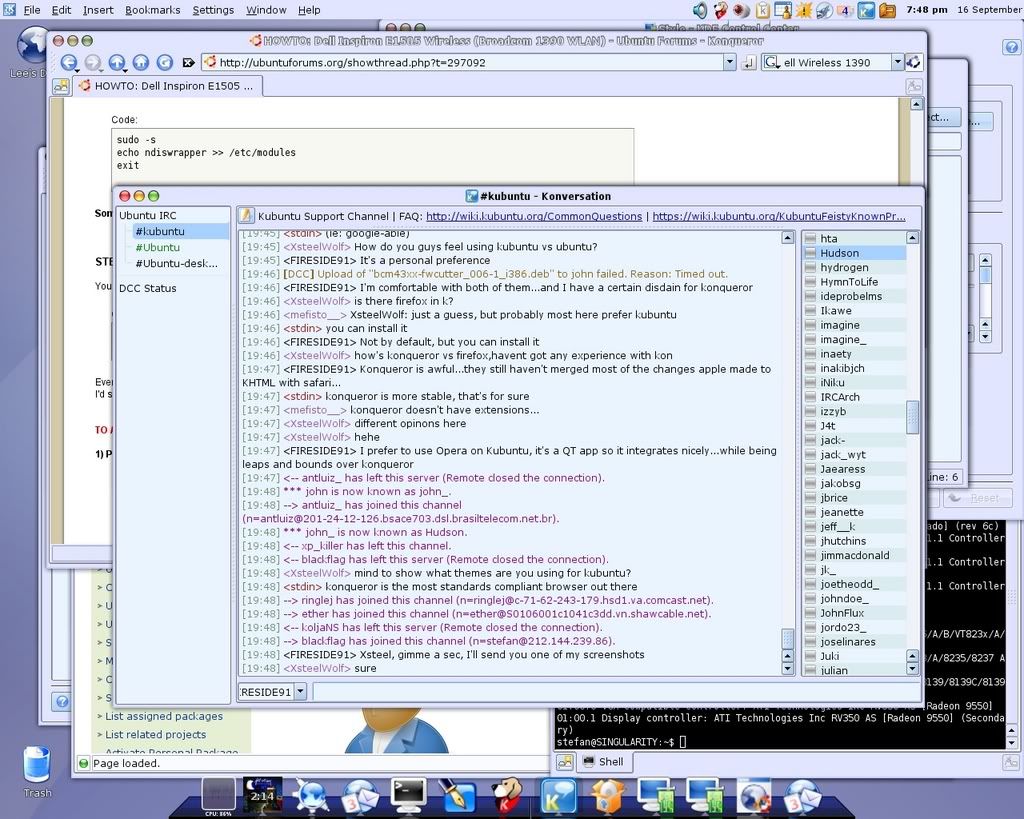Switch to the #Ubuntu-desk channel
This screenshot has height=819, width=1024.
pos(176,264)
